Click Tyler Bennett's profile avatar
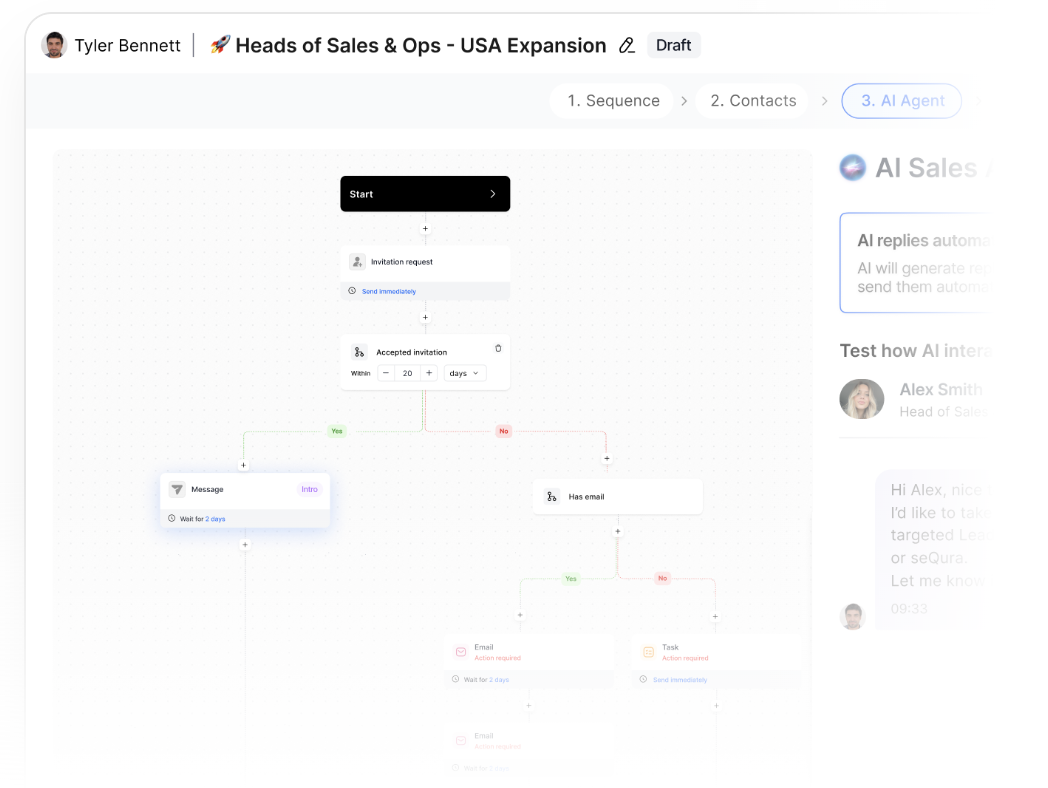 (54, 45)
